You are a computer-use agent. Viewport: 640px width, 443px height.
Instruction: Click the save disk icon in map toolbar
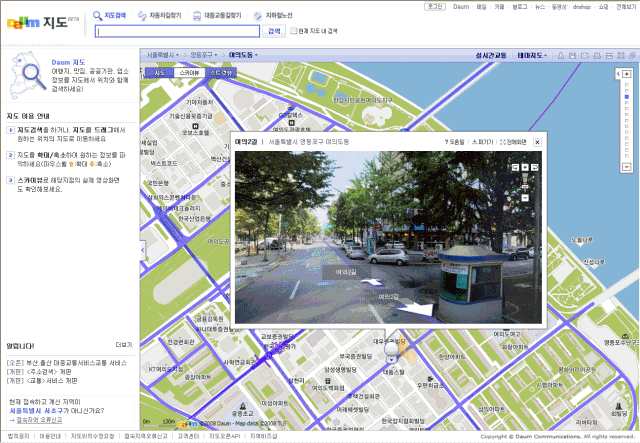[x=573, y=56]
